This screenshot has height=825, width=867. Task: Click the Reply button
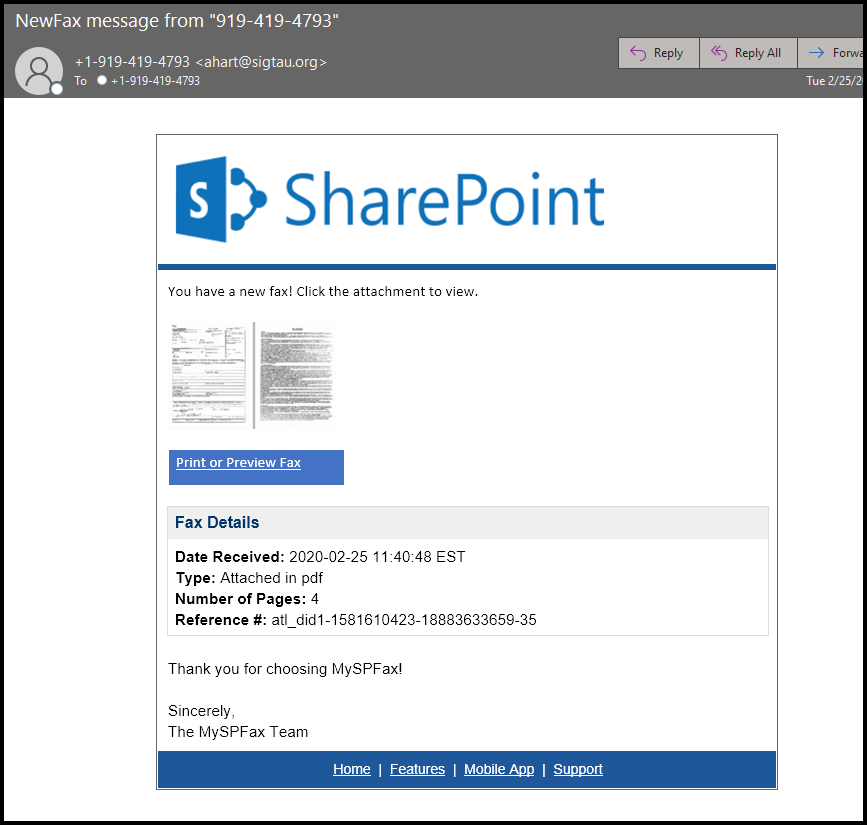click(x=659, y=53)
